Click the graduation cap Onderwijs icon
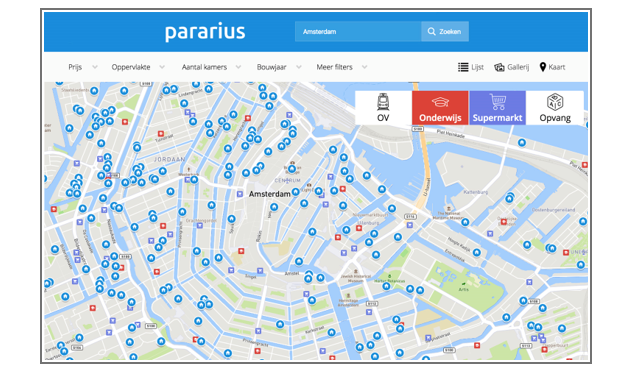This screenshot has height=381, width=635. [440, 102]
